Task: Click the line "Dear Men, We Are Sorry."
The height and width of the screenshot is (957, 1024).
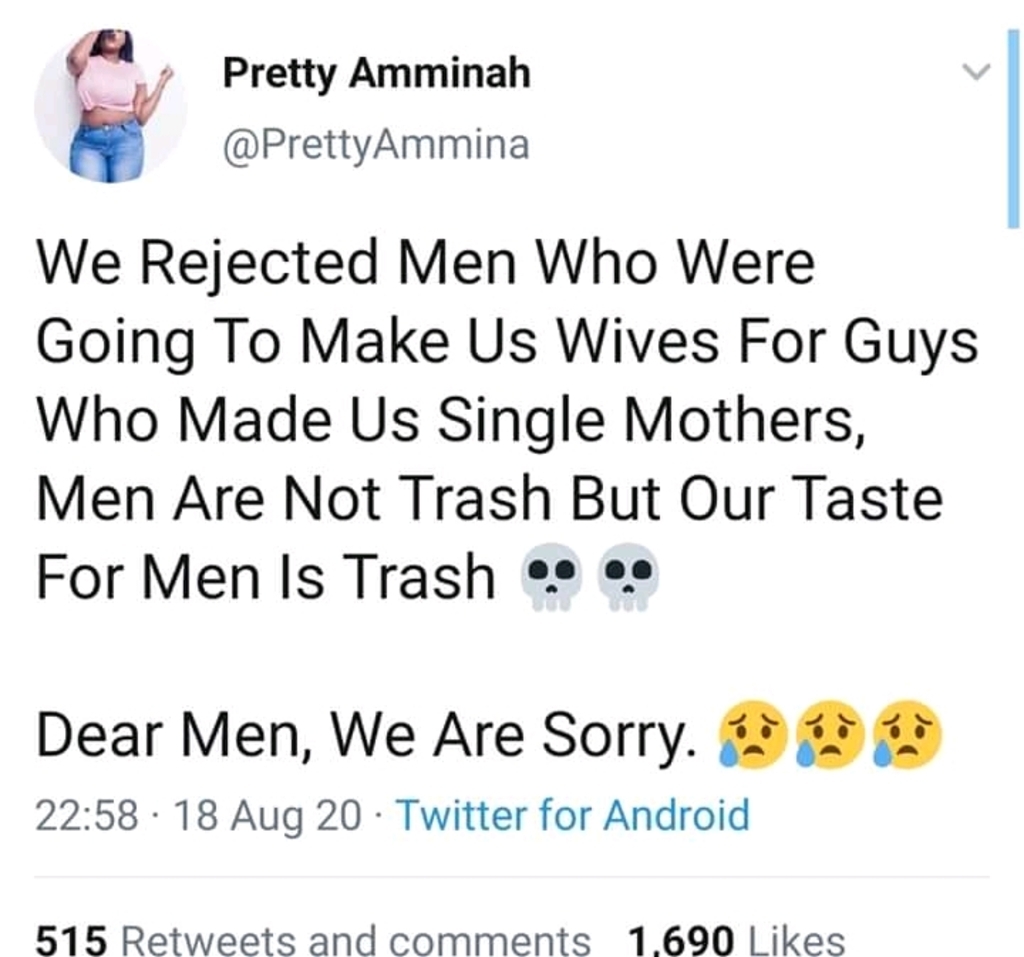Action: pyautogui.click(x=366, y=736)
